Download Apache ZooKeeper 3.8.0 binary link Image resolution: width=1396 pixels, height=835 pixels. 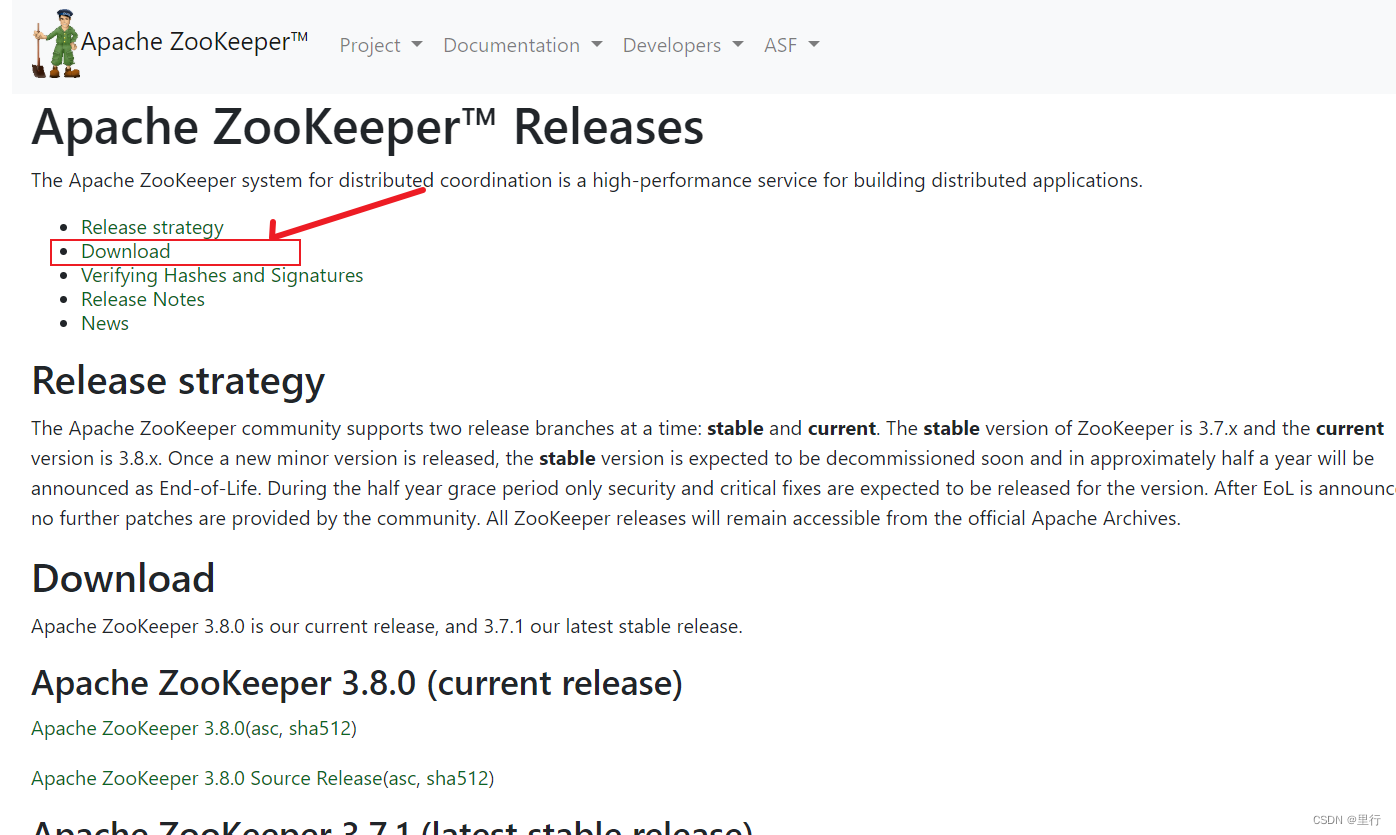[138, 728]
